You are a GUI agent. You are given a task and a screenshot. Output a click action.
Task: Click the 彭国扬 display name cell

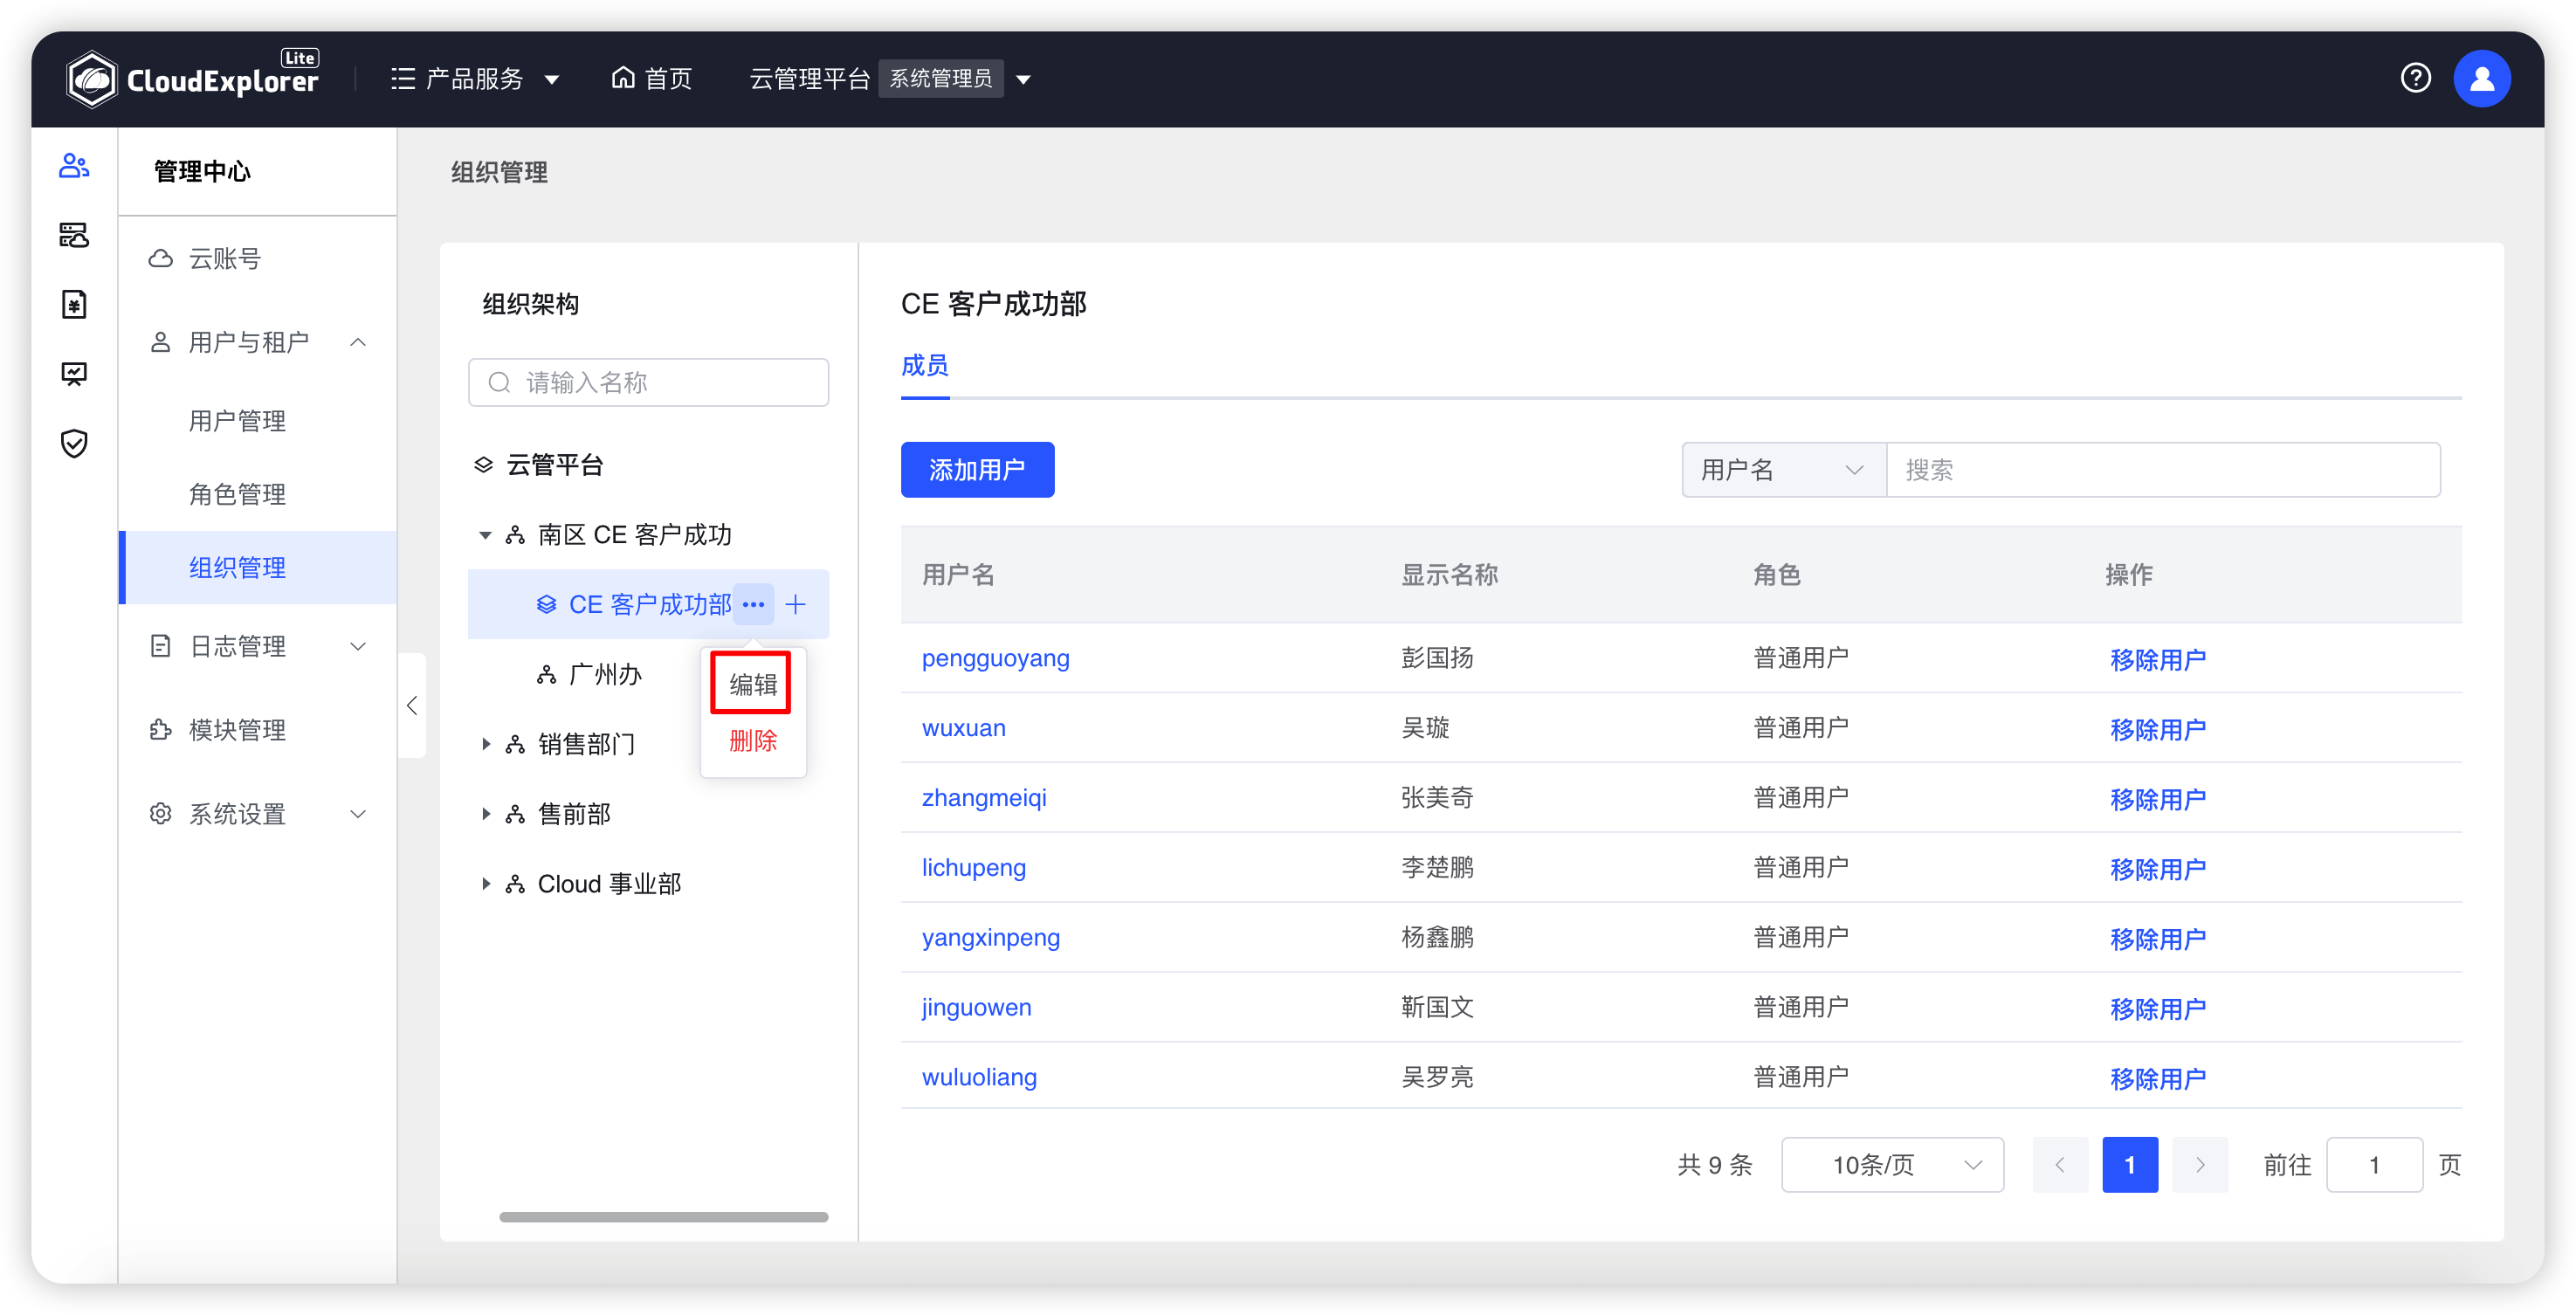[1437, 658]
